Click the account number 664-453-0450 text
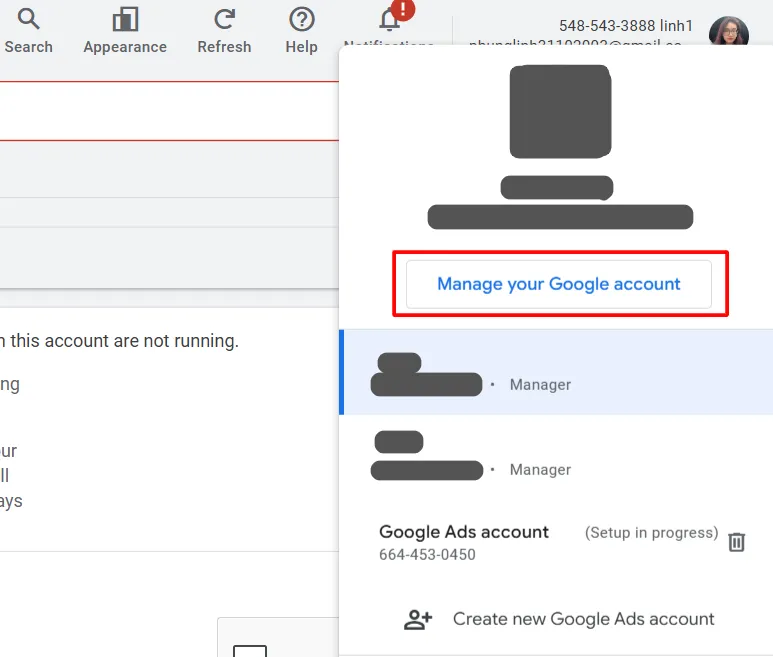Viewport: 773px width, 657px height. tap(427, 554)
